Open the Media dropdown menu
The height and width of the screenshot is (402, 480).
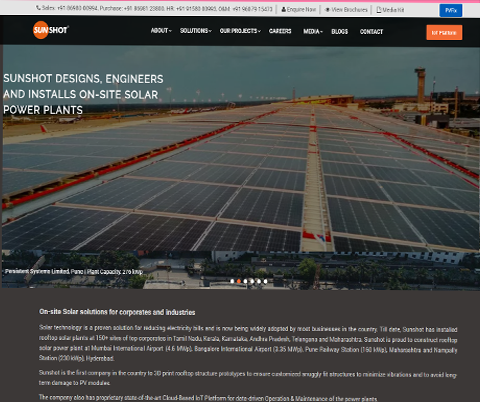313,31
